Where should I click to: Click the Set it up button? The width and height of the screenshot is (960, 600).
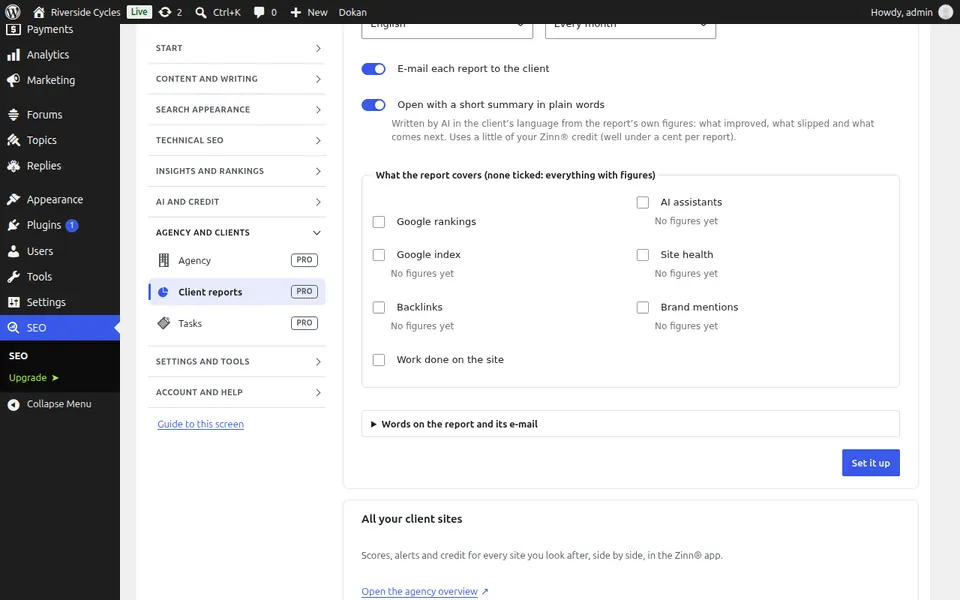pos(871,463)
